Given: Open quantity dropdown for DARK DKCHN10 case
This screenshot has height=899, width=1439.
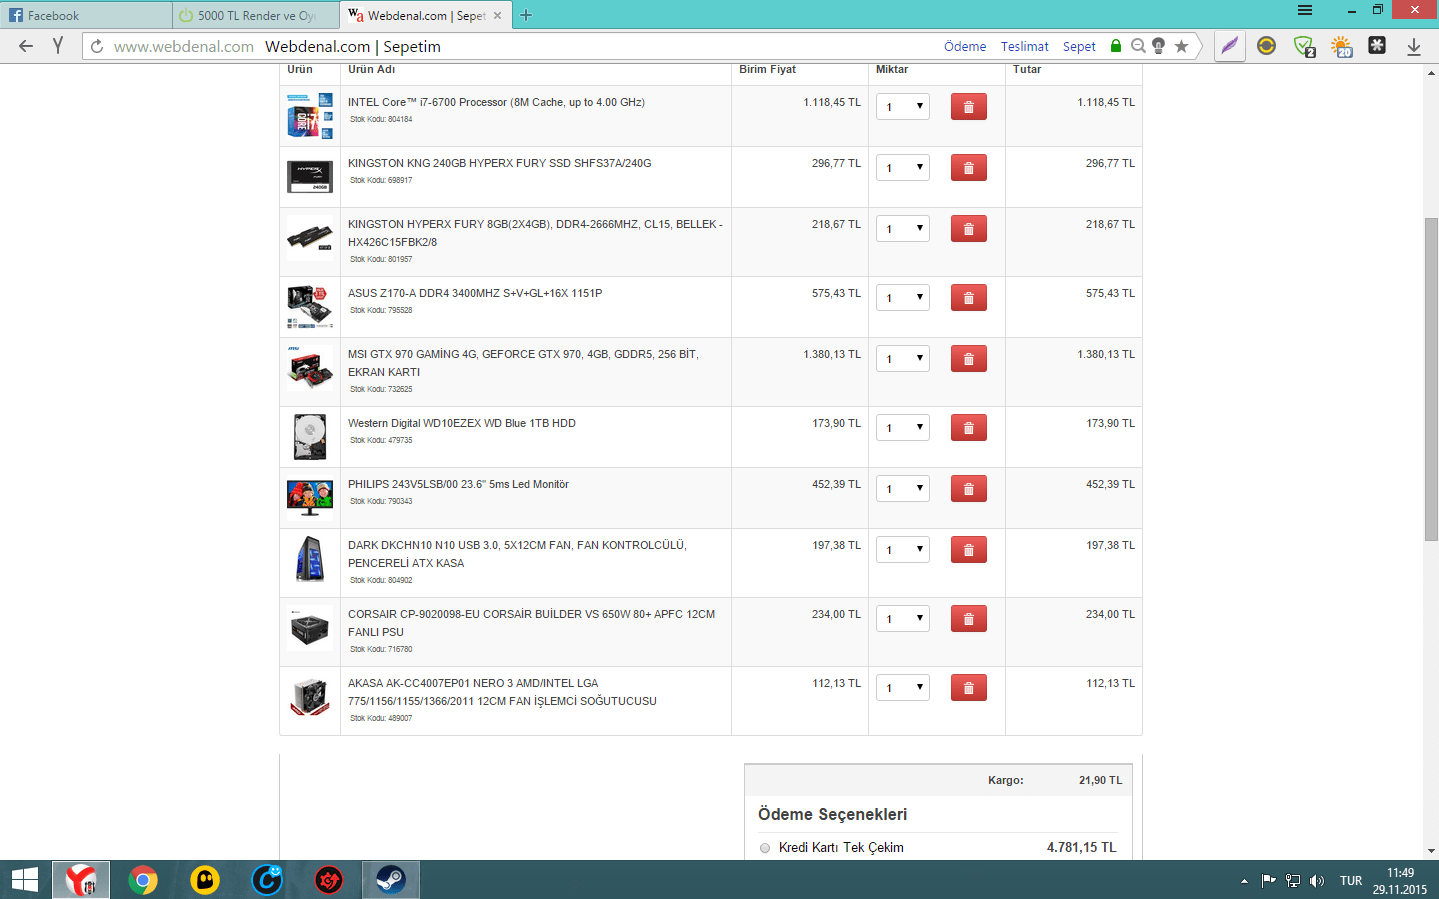Looking at the screenshot, I should (903, 550).
